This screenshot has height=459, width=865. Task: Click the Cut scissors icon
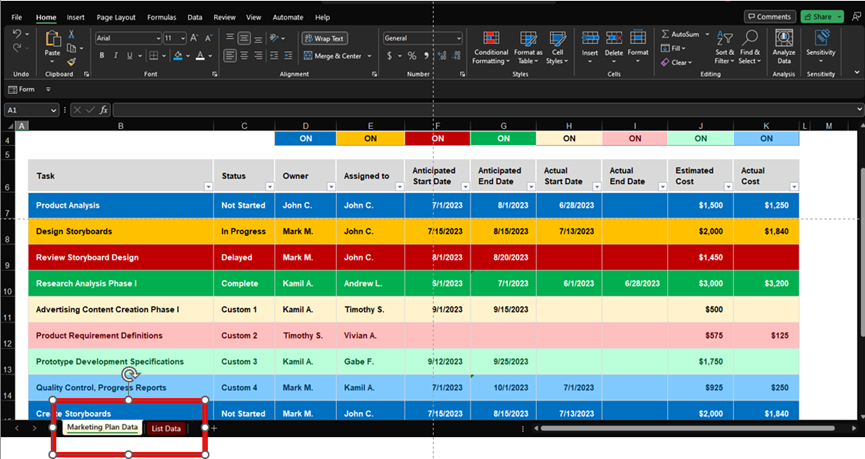click(71, 34)
